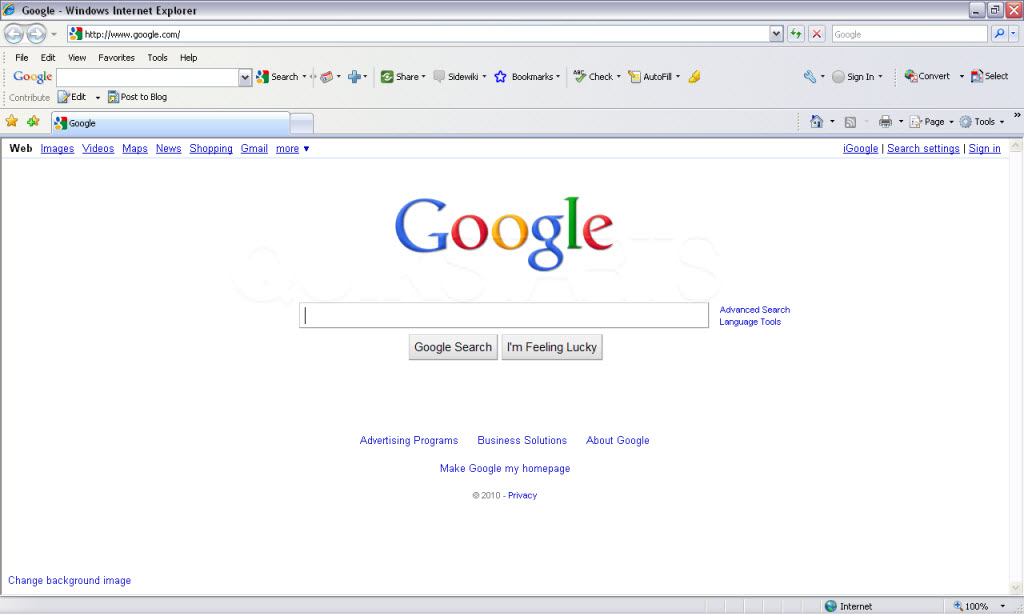
Task: Open the Gmail link
Action: coord(254,148)
